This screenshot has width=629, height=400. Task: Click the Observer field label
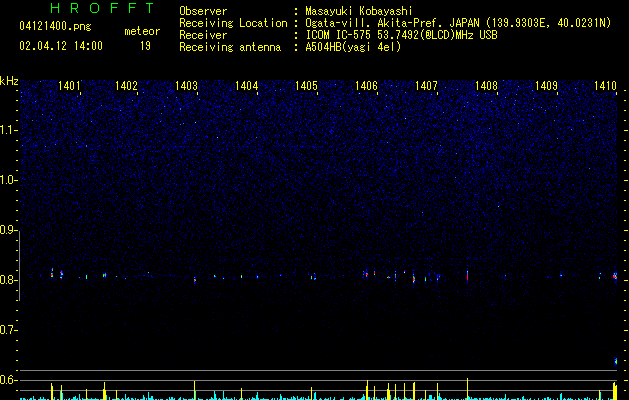click(x=203, y=11)
